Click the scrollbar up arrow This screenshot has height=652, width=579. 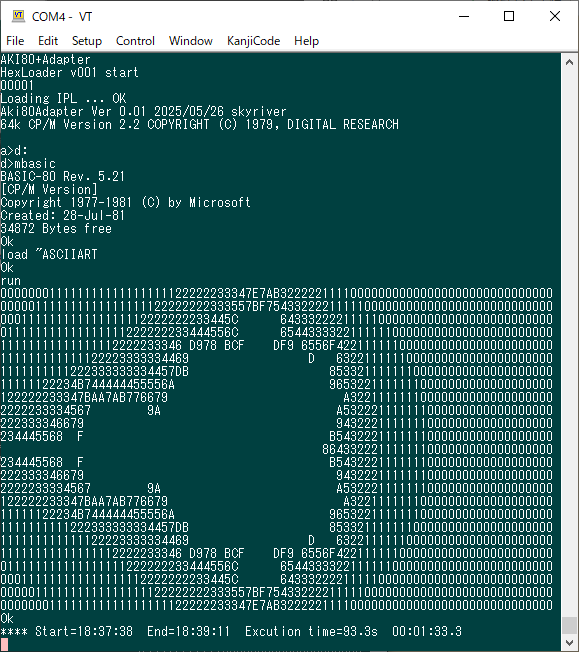point(569,62)
